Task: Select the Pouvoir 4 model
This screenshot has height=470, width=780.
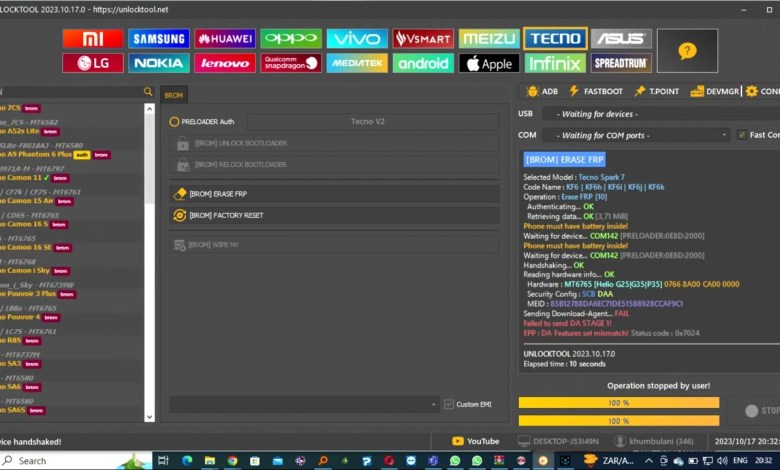Action: tap(30, 317)
